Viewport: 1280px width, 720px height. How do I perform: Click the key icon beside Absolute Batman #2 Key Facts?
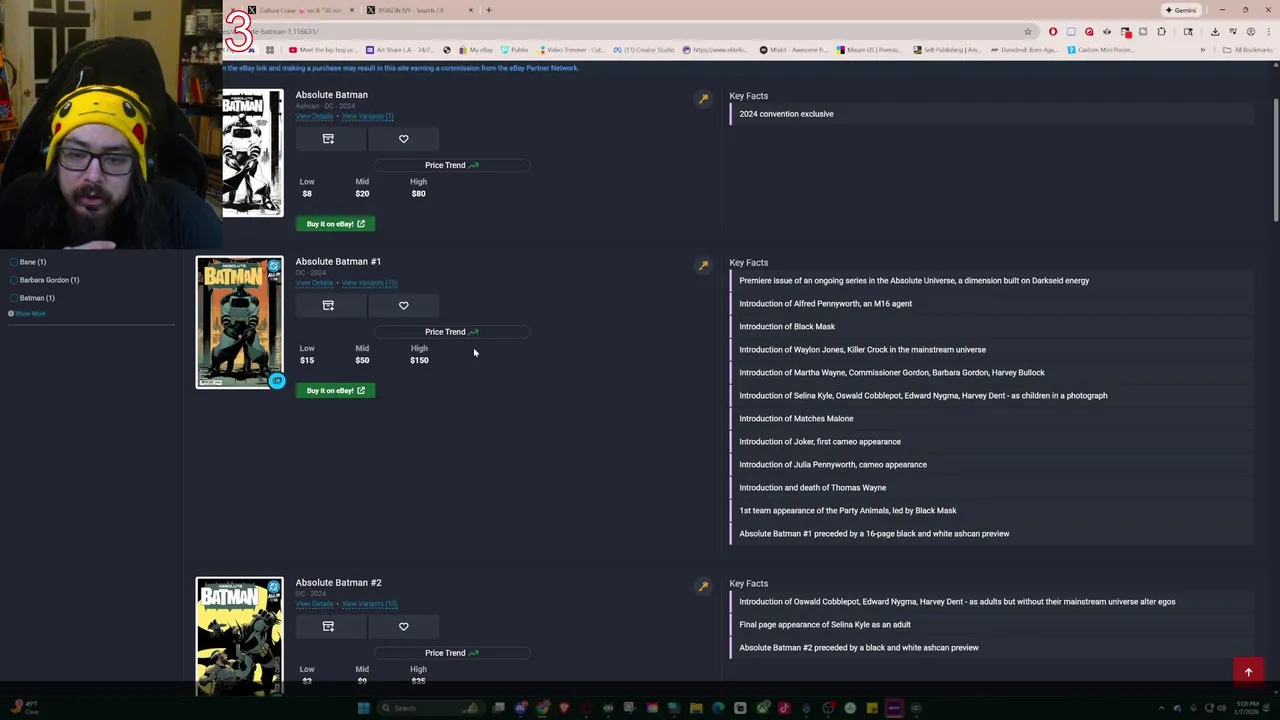[x=704, y=586]
